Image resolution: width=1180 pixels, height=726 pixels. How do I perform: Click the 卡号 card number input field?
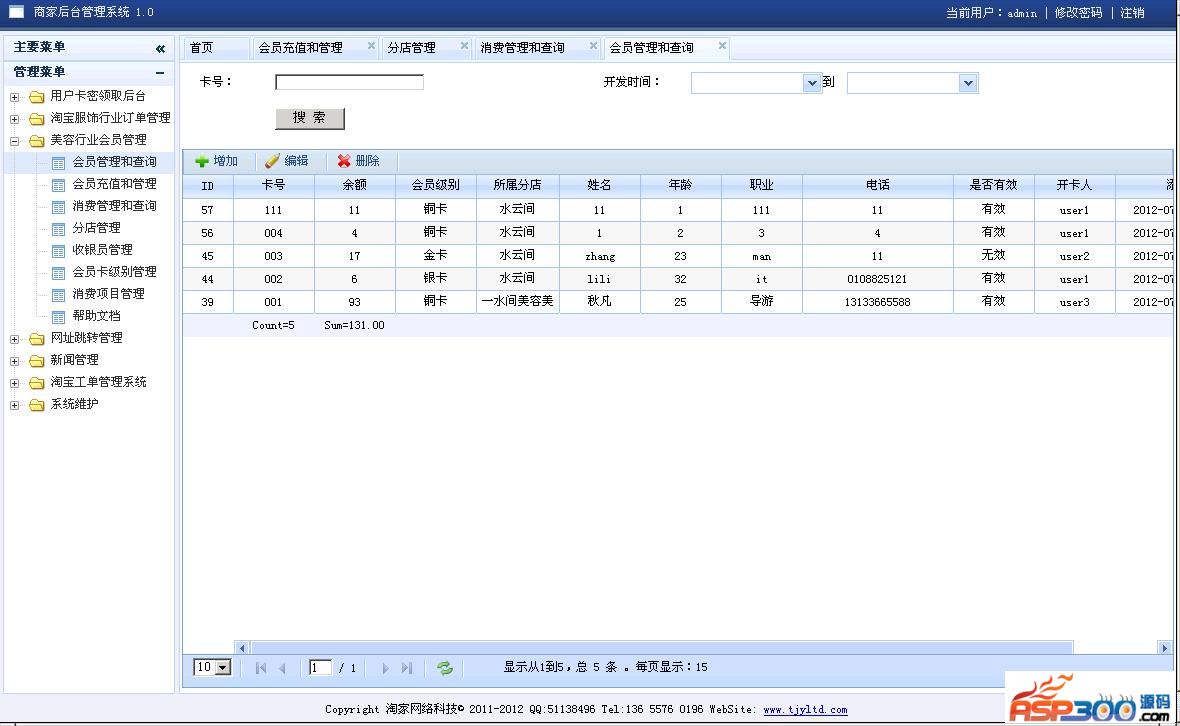(x=349, y=82)
